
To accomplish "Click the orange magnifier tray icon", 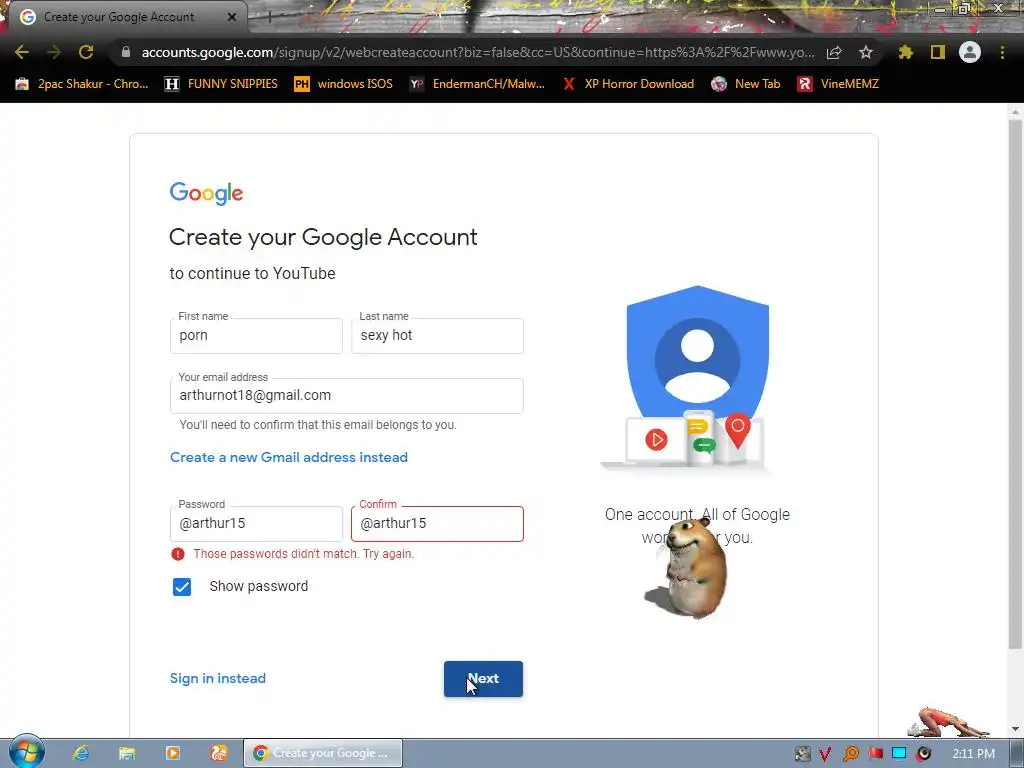I will (850, 754).
